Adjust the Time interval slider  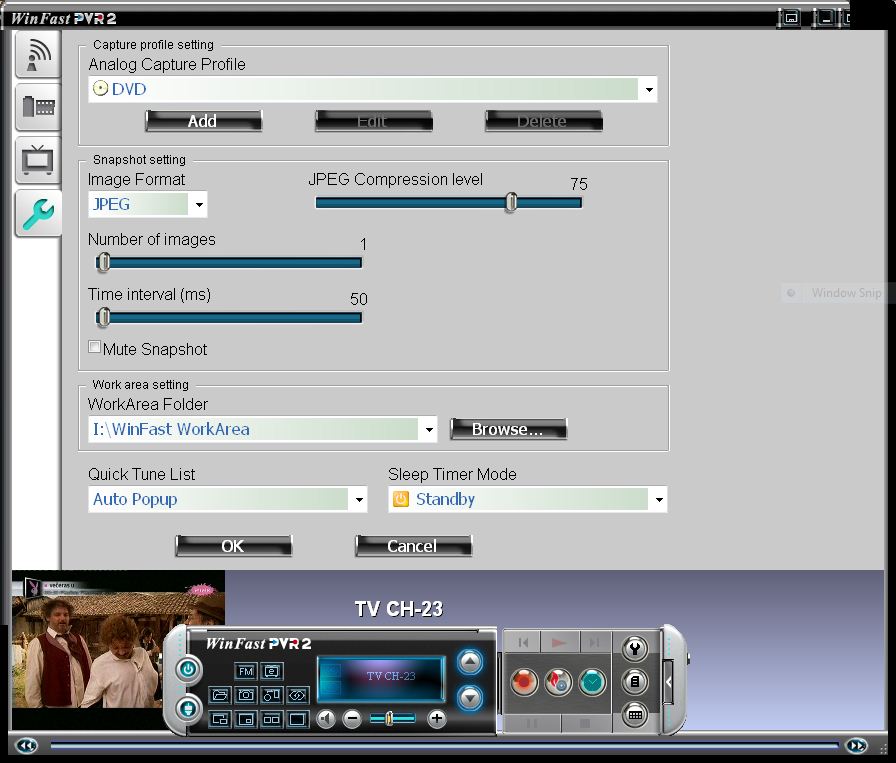[x=103, y=317]
